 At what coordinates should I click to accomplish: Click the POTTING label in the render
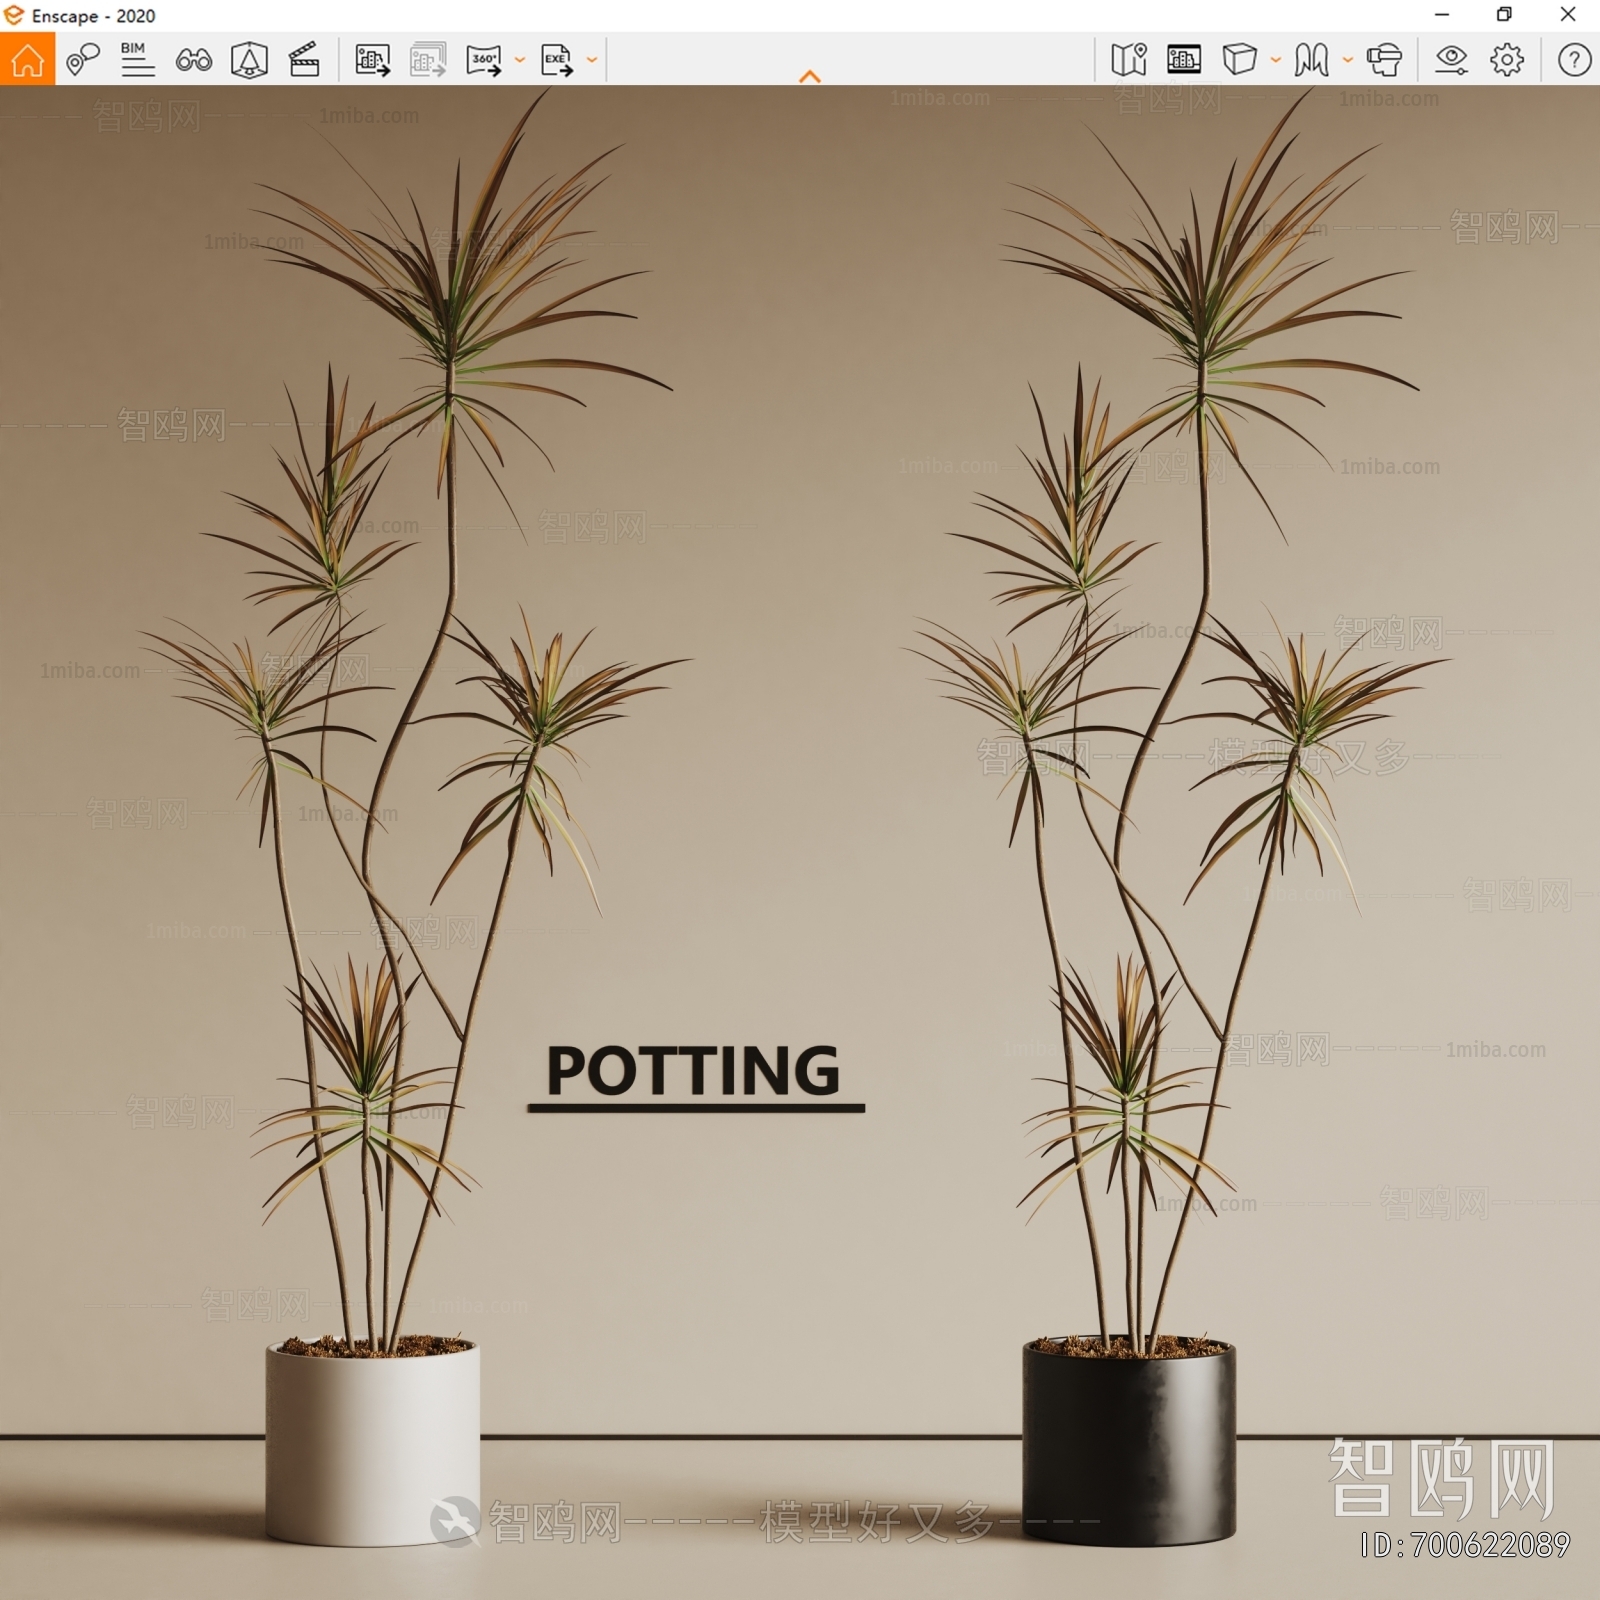[x=694, y=1071]
